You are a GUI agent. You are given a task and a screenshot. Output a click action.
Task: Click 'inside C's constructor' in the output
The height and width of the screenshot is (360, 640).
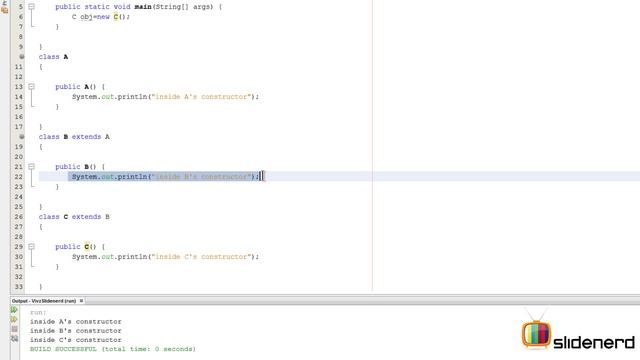pyautogui.click(x=76, y=340)
